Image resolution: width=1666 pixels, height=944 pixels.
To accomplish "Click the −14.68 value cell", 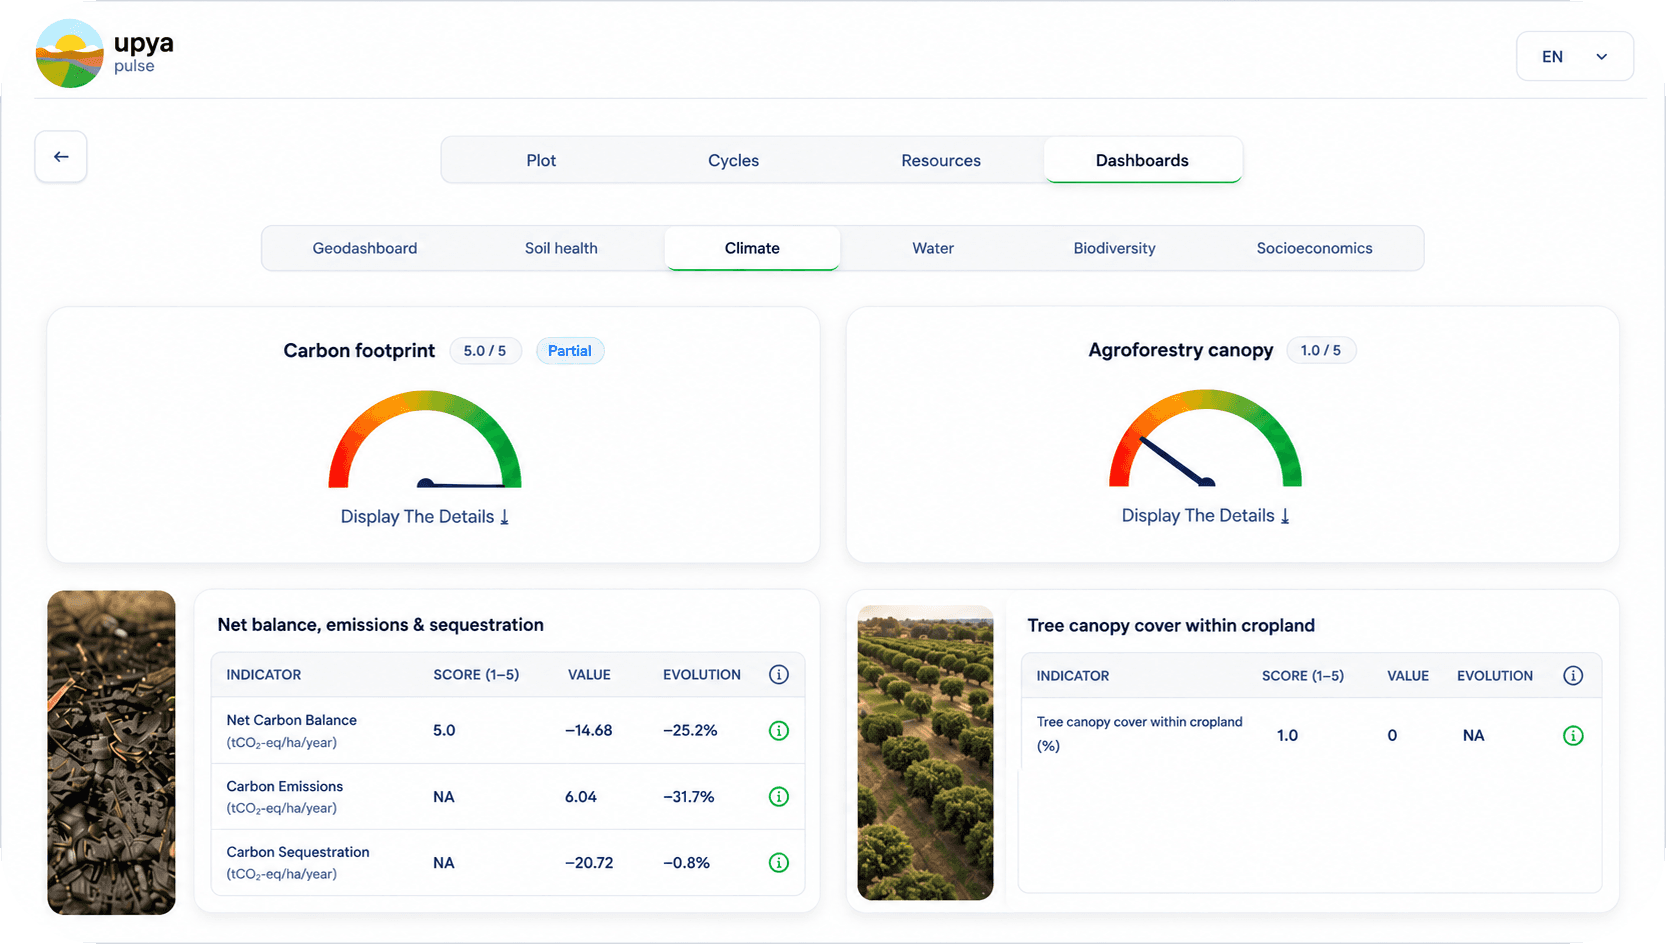I will [x=588, y=731].
